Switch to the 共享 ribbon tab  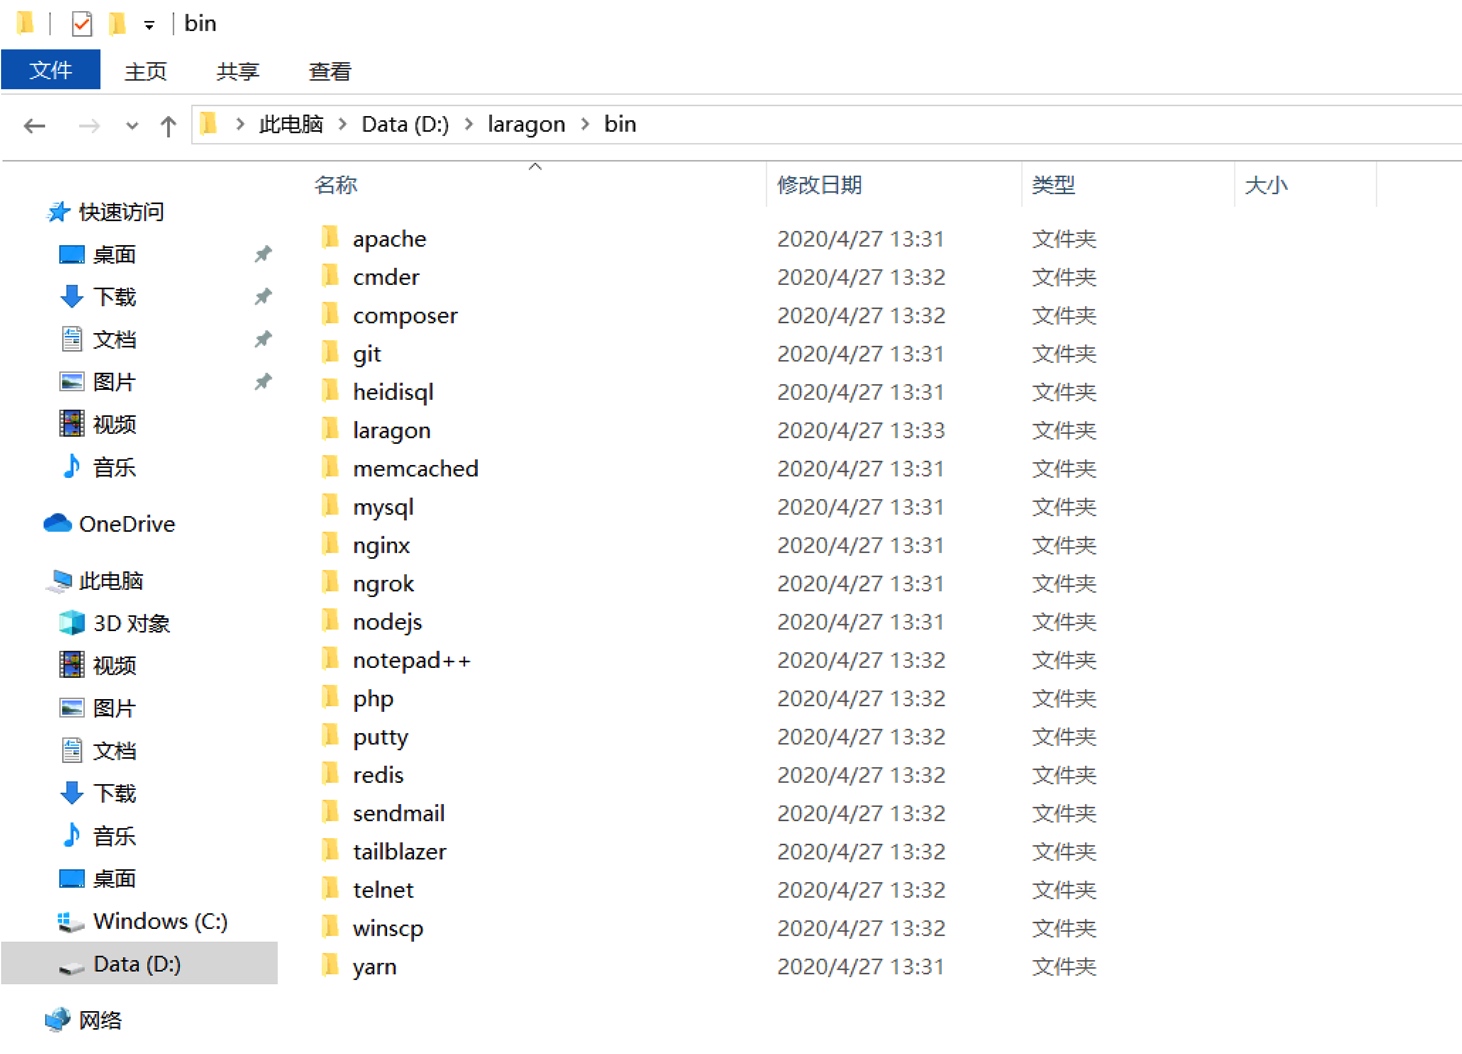tap(237, 71)
